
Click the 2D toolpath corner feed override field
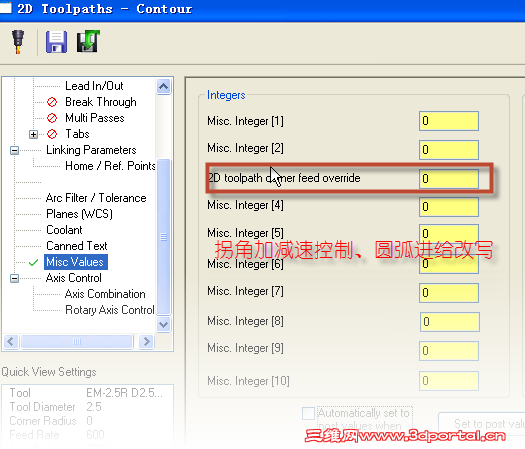(x=449, y=178)
